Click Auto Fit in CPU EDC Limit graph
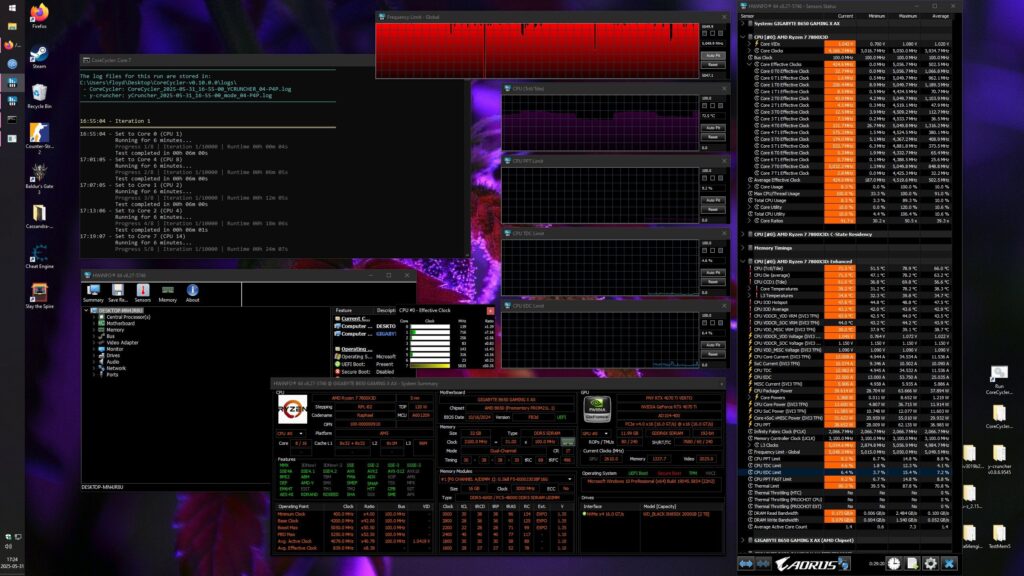Viewport: 1024px width, 576px height. 713,345
